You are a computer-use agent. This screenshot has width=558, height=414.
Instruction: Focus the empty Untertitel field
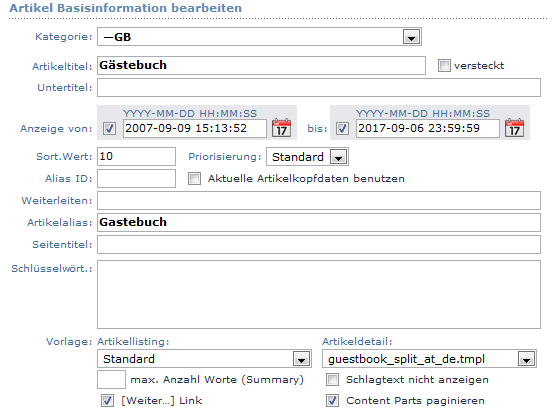coord(319,88)
